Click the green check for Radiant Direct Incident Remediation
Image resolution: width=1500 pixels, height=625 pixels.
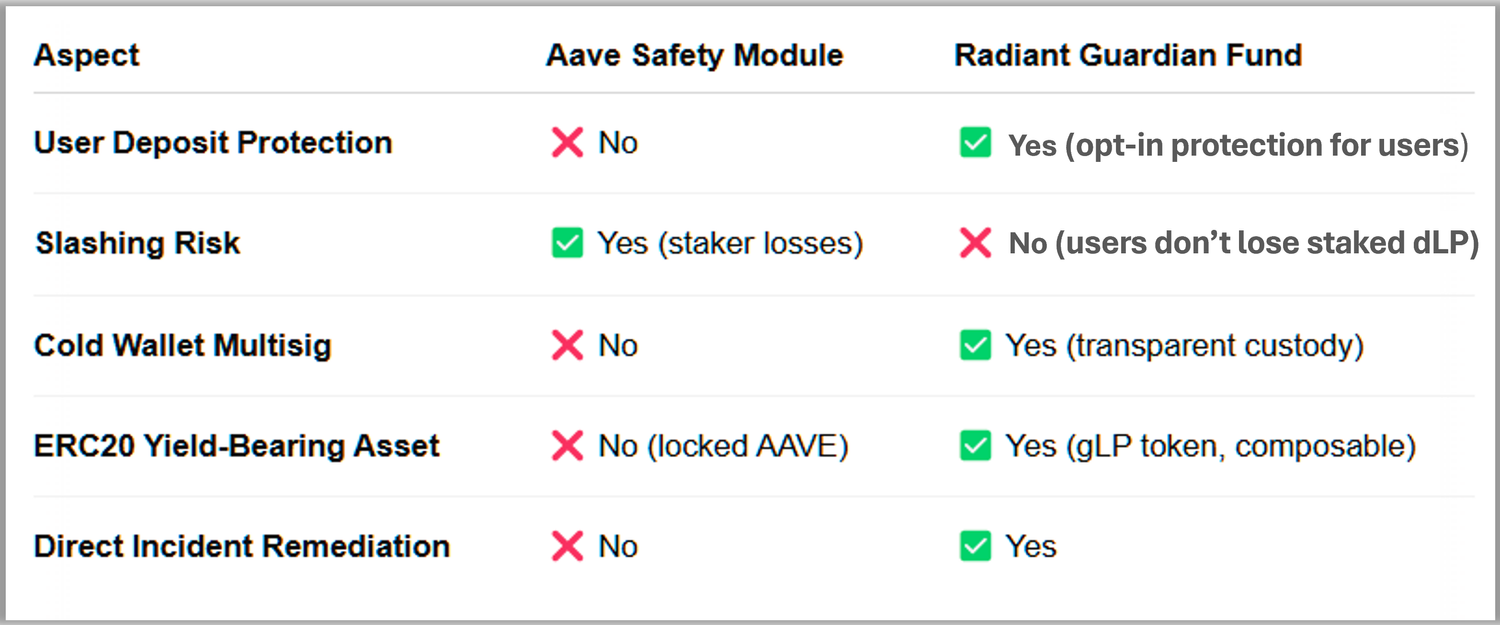(975, 546)
